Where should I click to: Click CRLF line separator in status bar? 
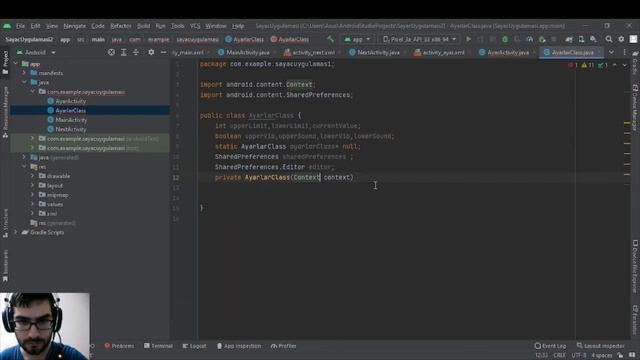click(x=559, y=356)
